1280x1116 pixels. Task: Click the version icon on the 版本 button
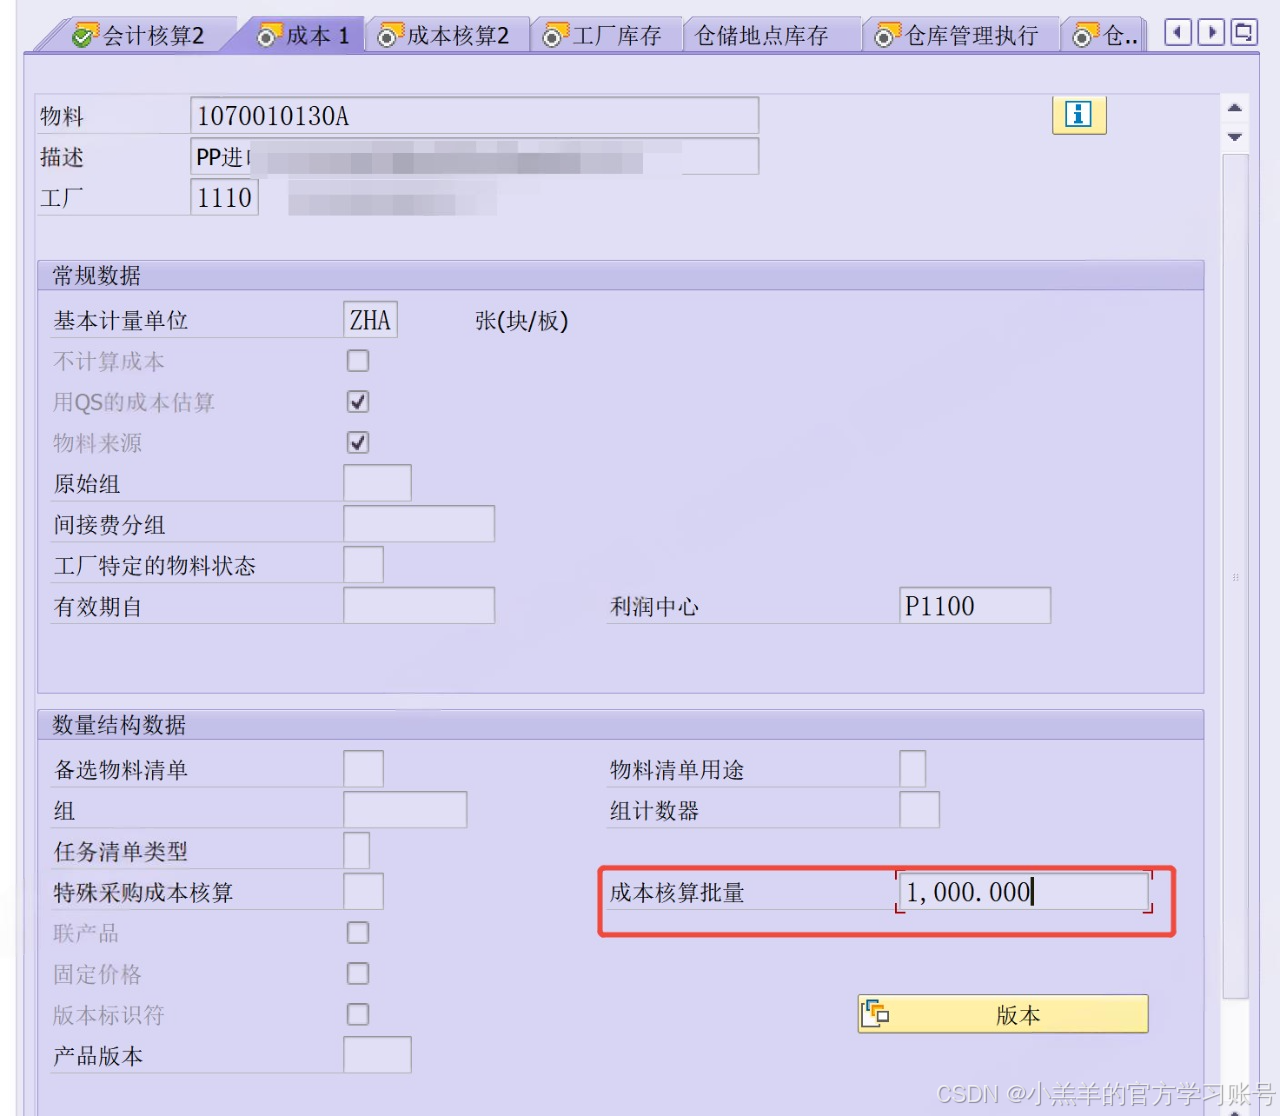click(x=878, y=1013)
